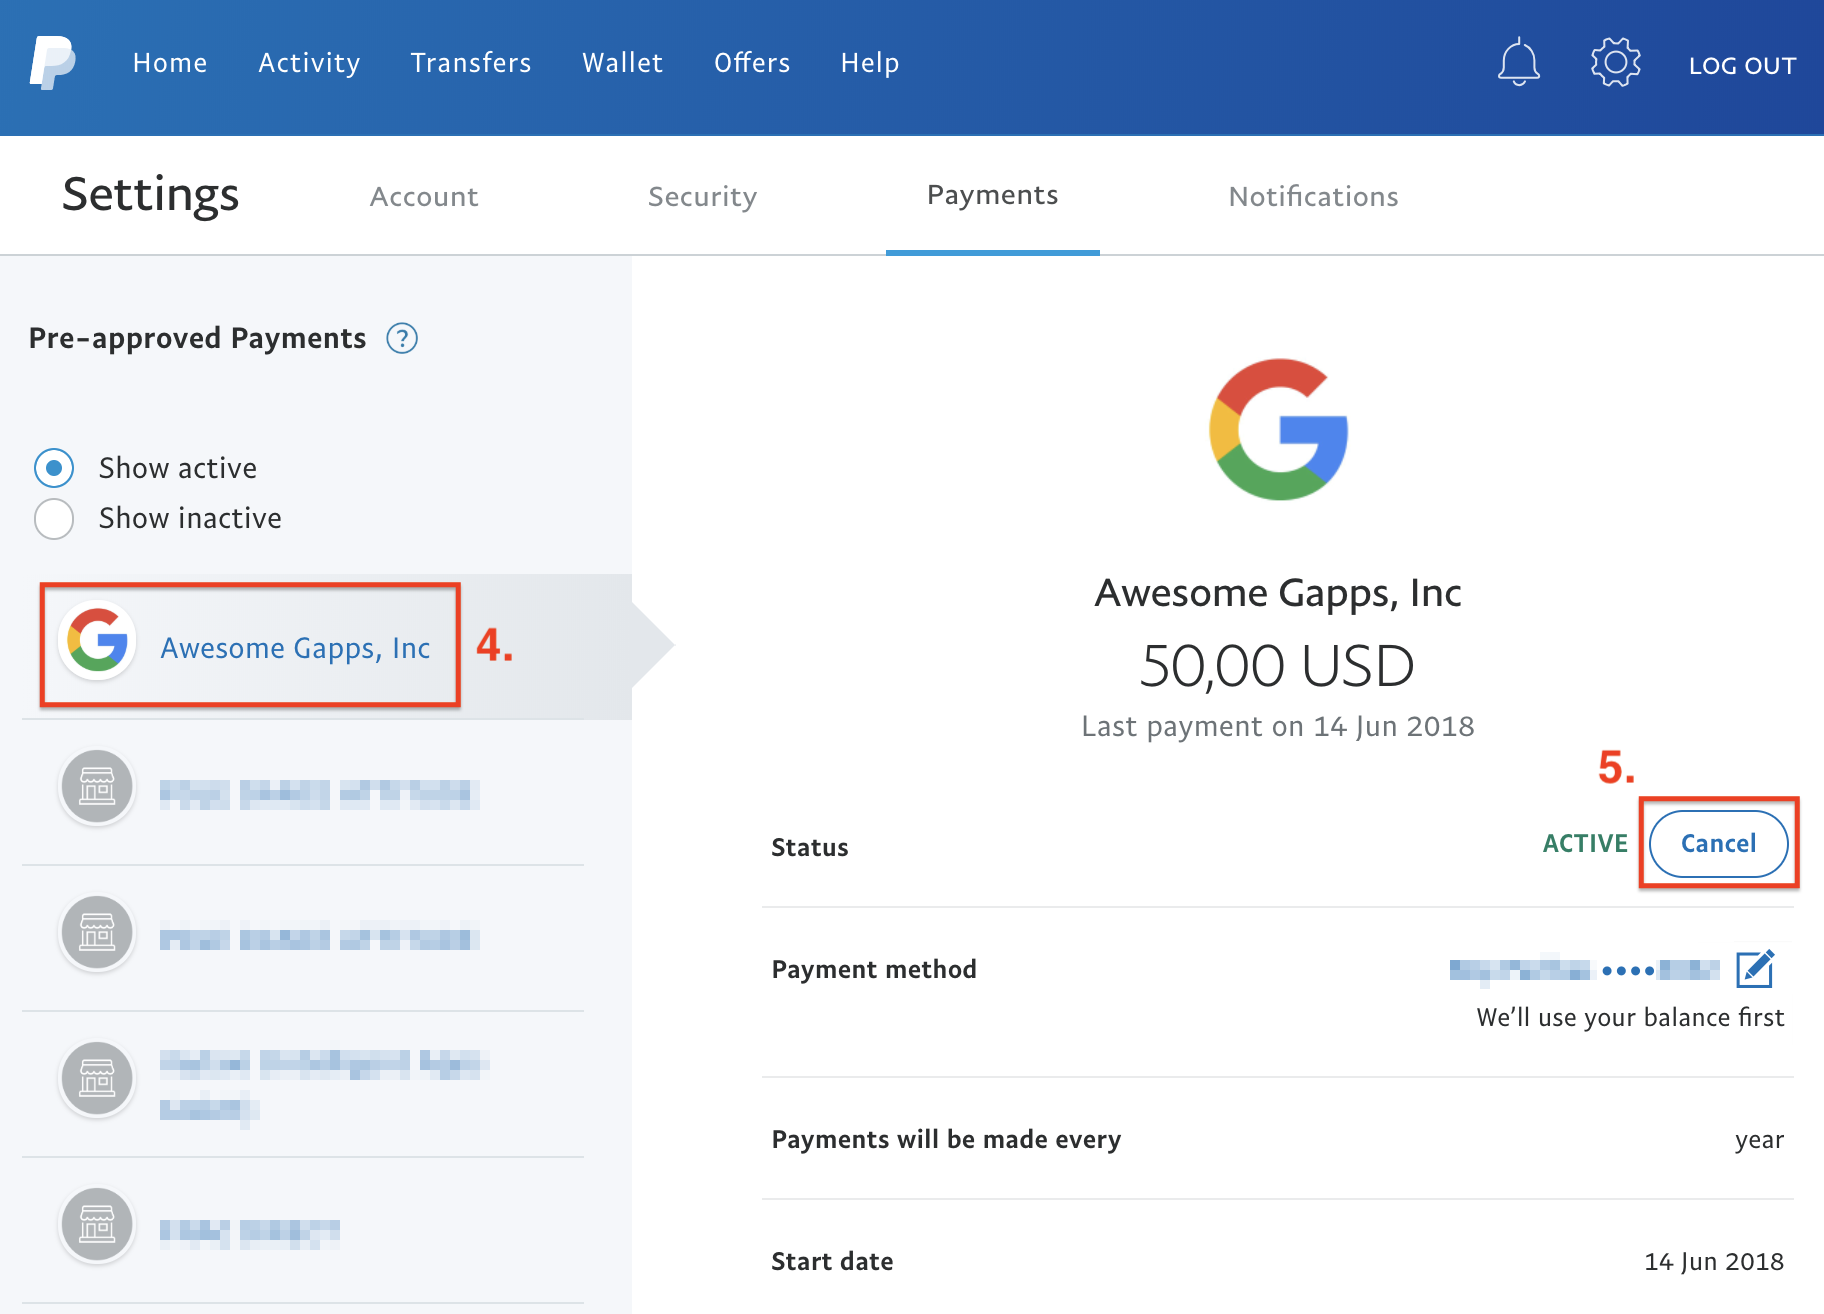1824x1314 pixels.
Task: Open the settings gear icon
Action: pyautogui.click(x=1615, y=62)
